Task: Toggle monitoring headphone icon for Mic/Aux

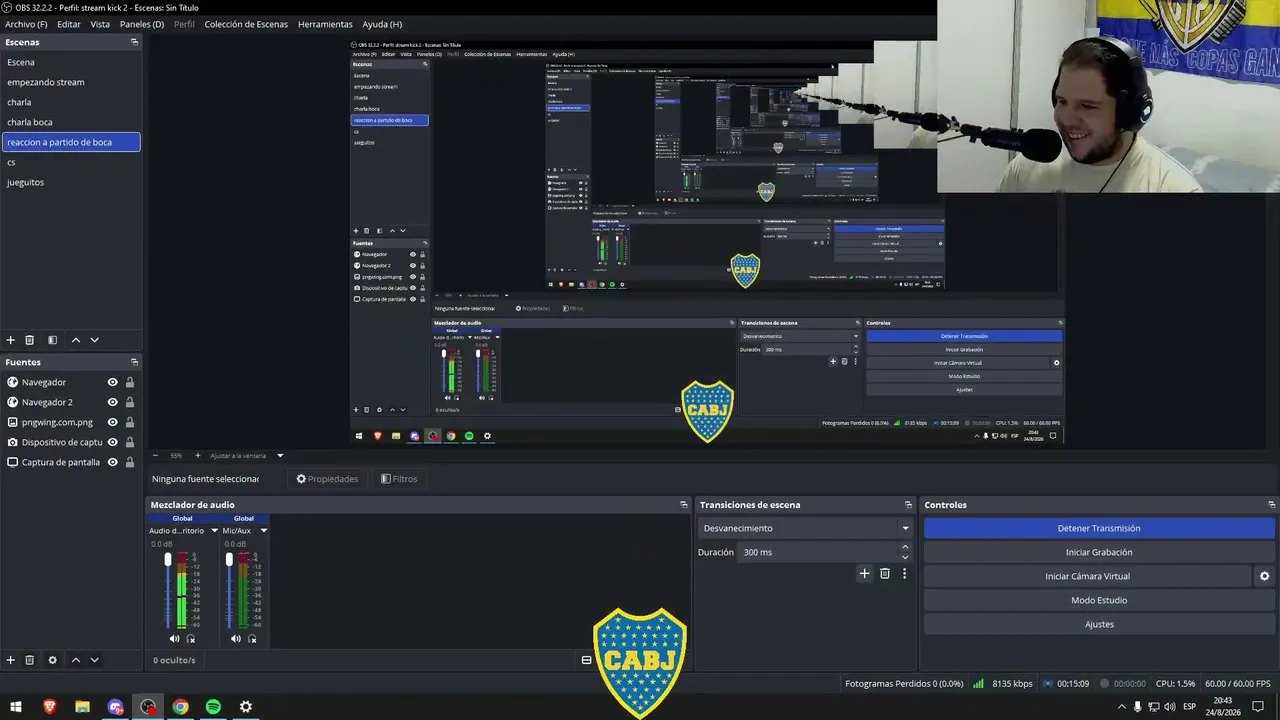Action: coord(252,638)
